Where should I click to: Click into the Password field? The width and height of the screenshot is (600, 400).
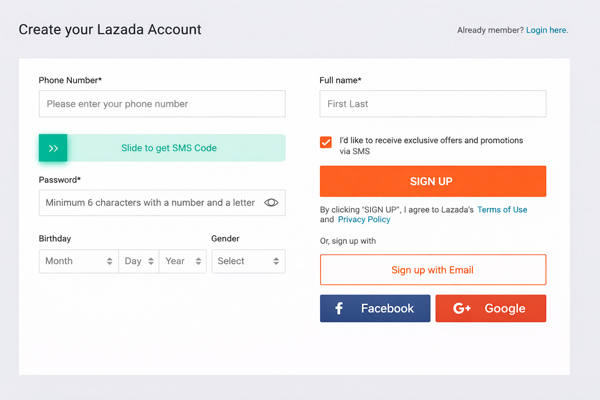(x=150, y=203)
